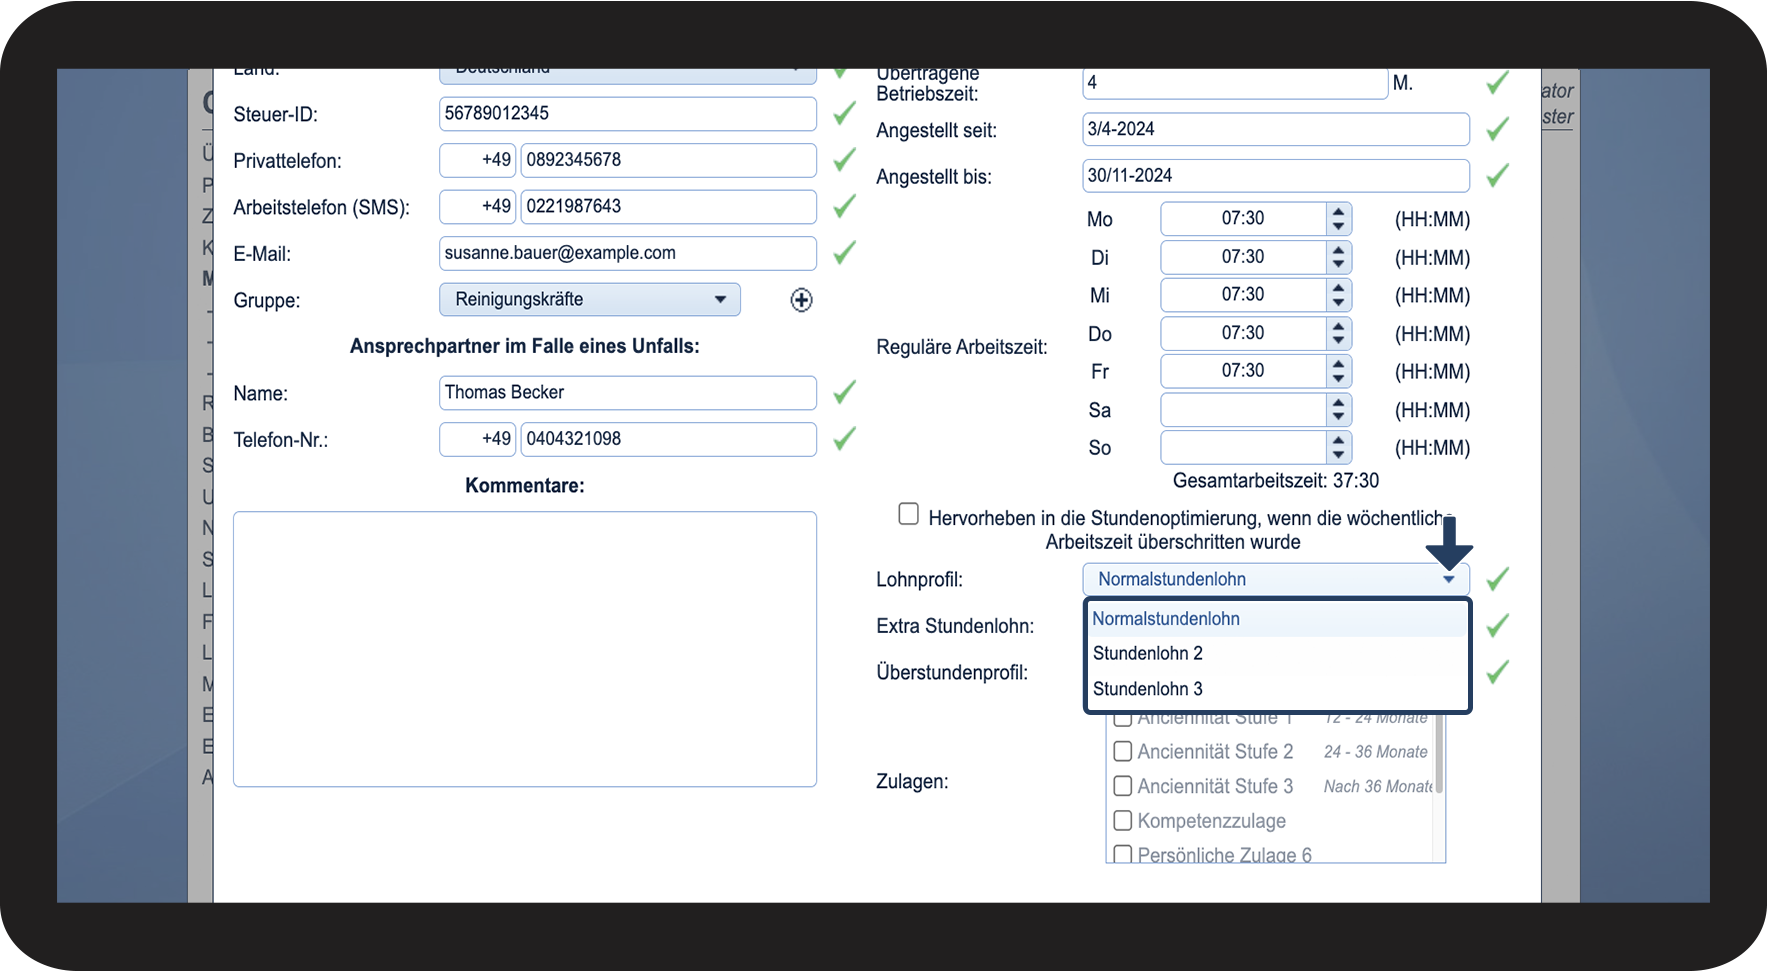
Task: Click the Di working time field
Action: 1243,257
